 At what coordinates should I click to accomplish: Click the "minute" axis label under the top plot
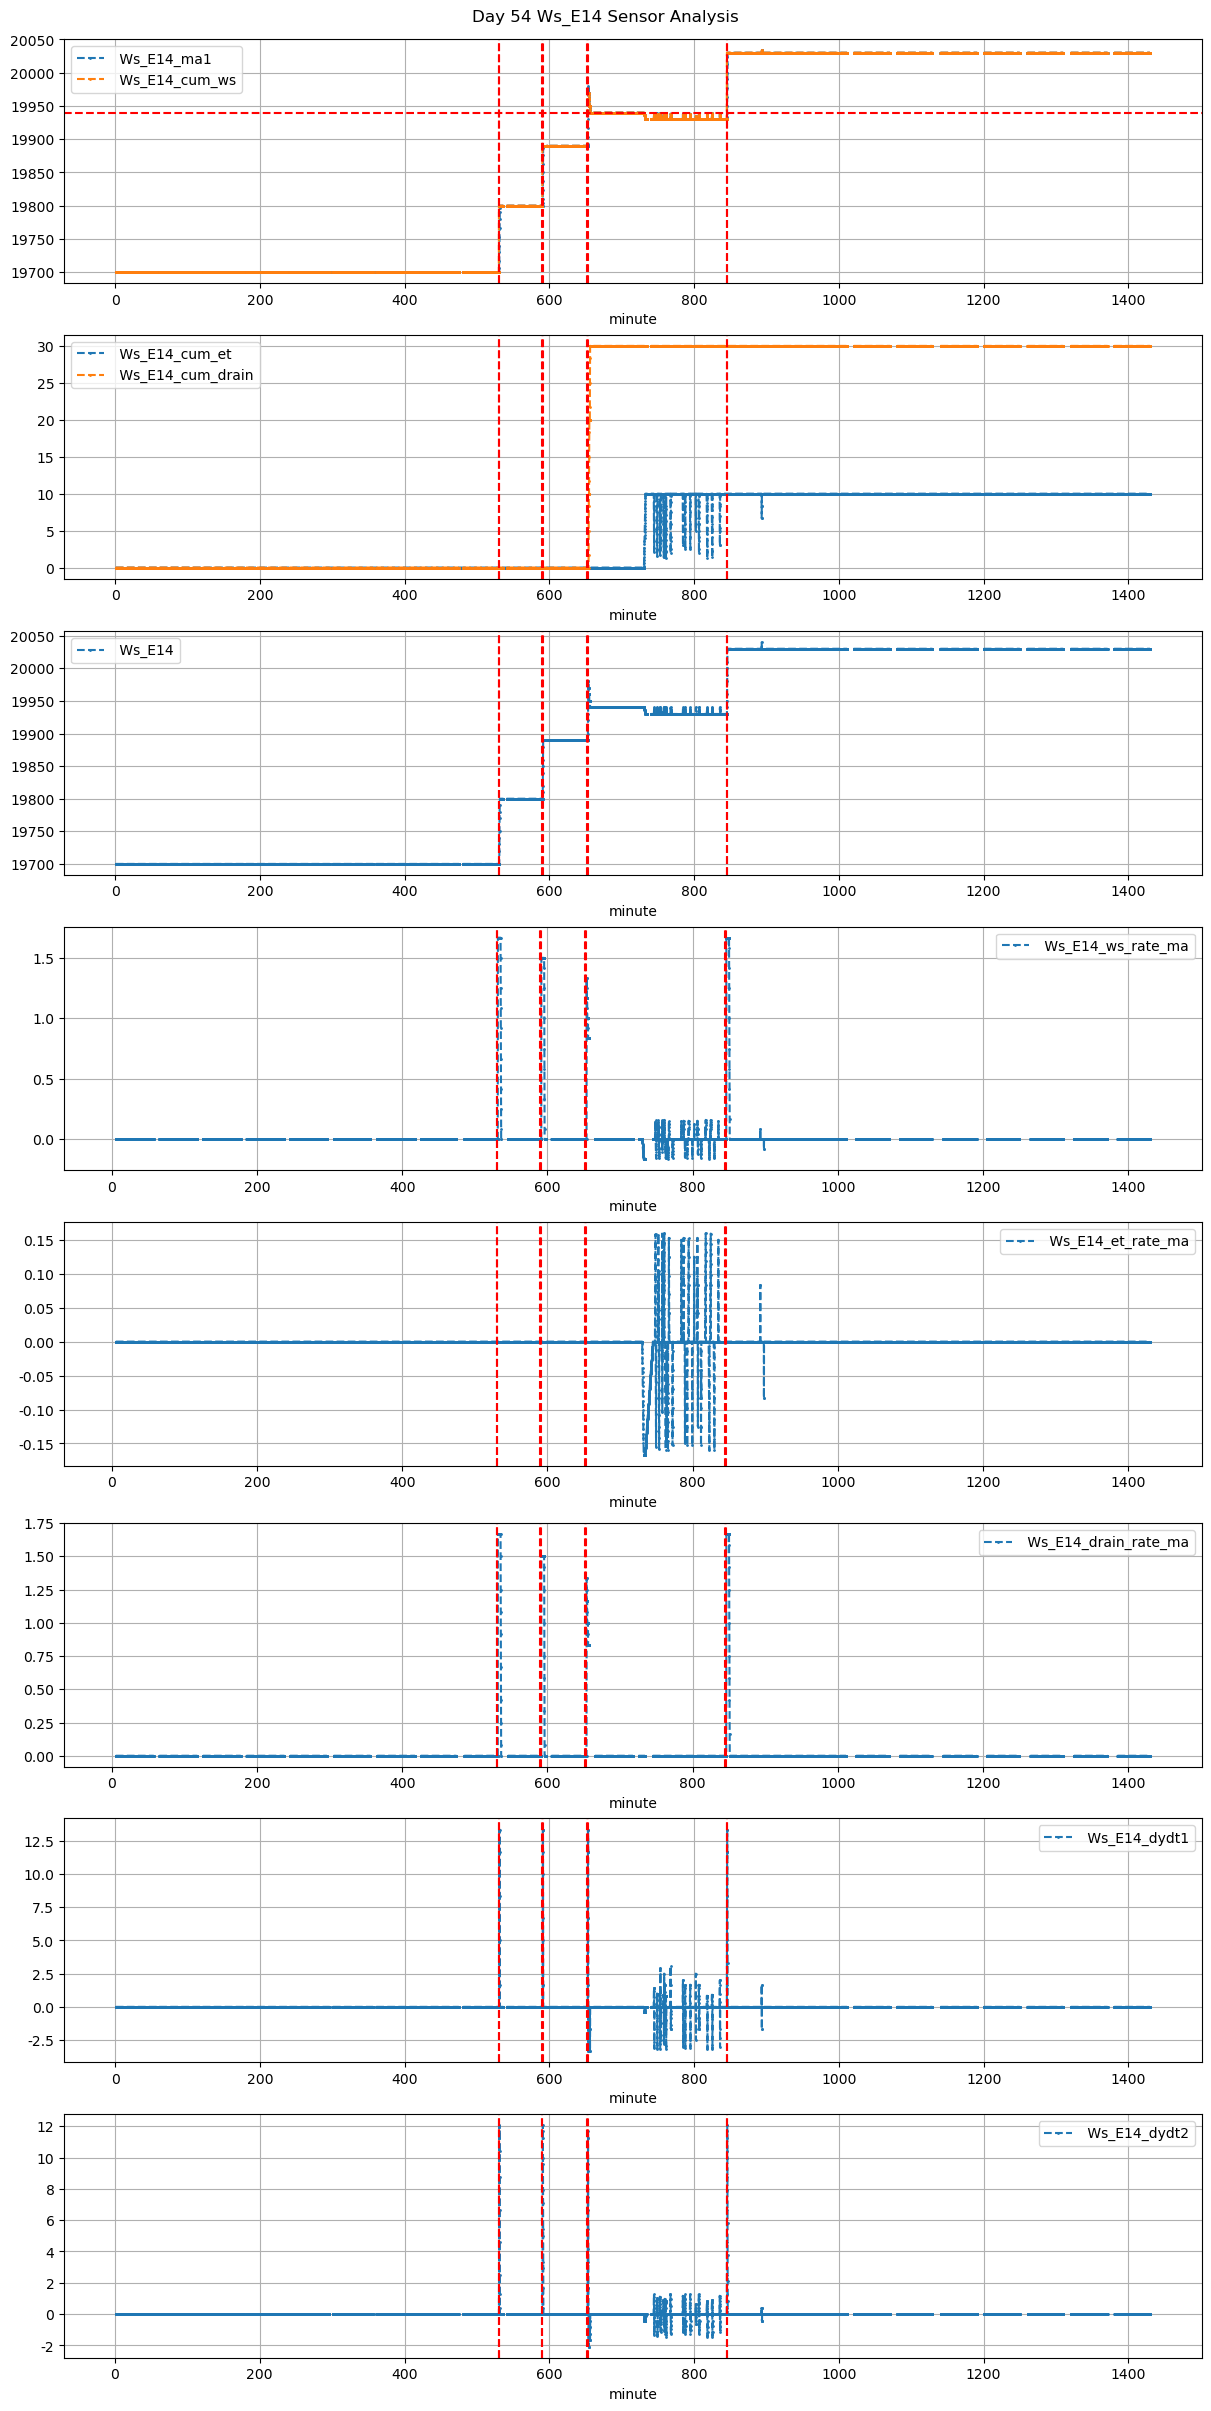click(633, 319)
